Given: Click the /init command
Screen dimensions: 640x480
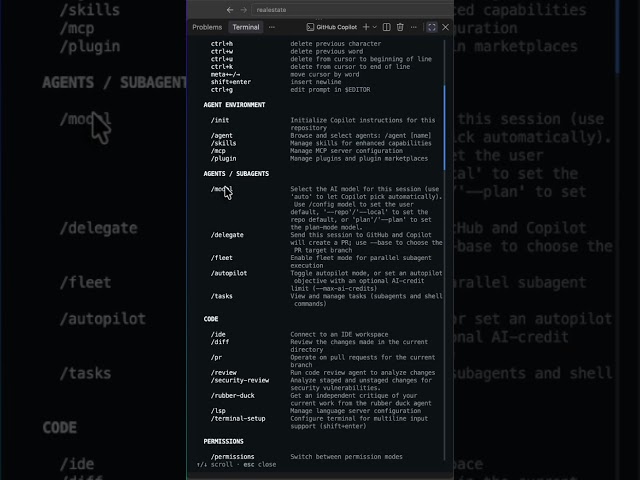Looking at the screenshot, I should tap(220, 120).
